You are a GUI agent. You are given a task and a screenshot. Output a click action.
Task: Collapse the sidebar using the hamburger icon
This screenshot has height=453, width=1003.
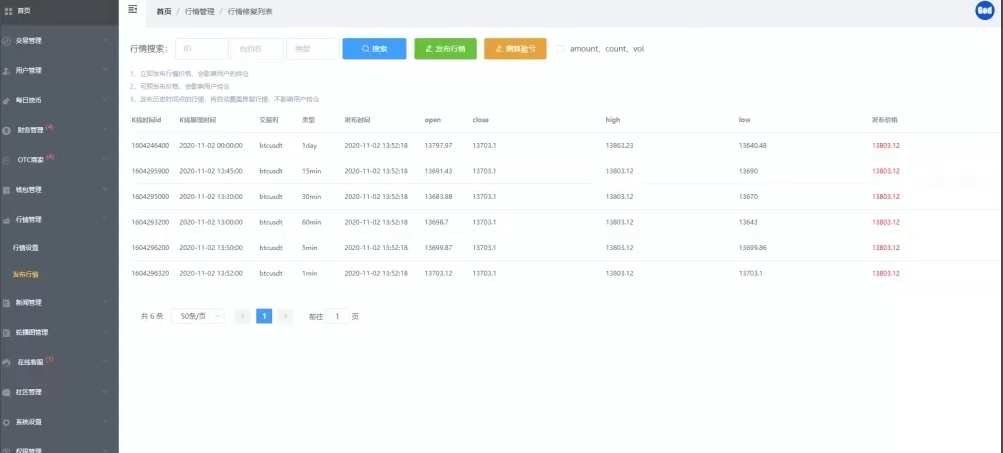point(133,10)
